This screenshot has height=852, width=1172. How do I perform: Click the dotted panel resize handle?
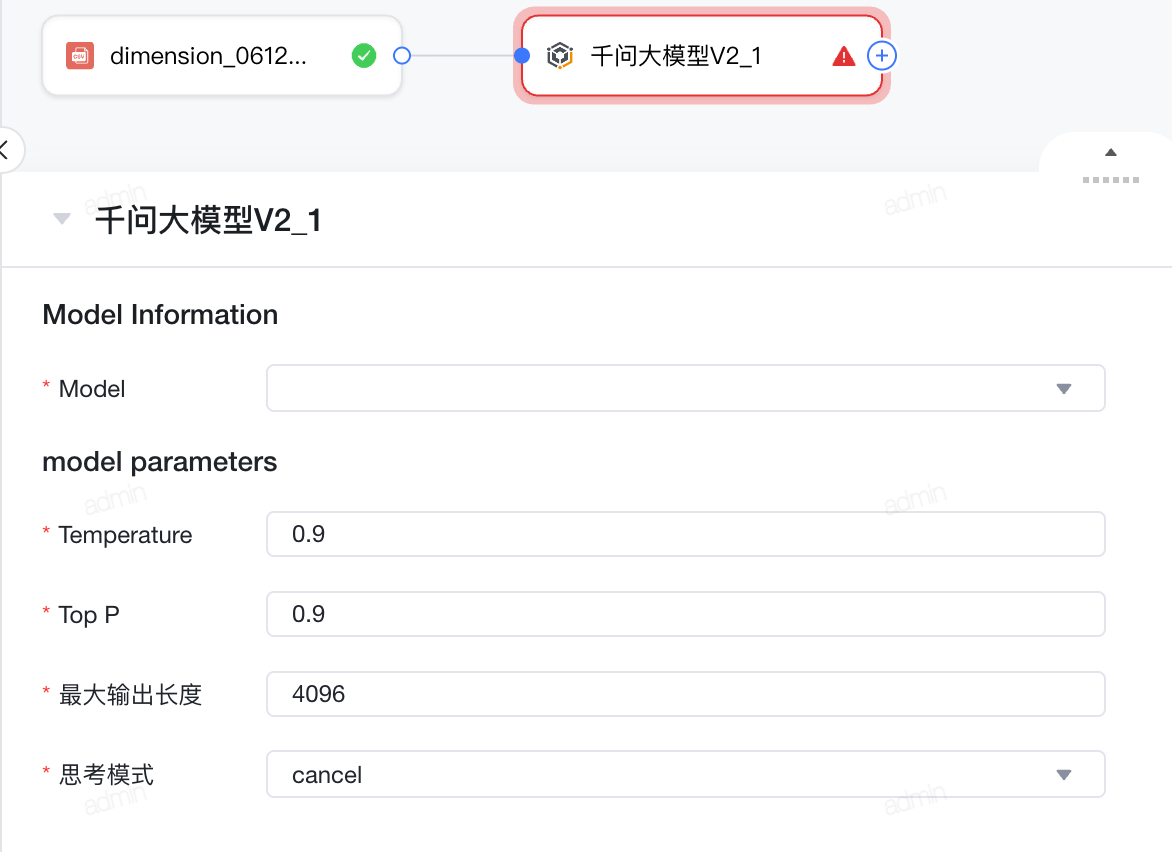click(1111, 180)
